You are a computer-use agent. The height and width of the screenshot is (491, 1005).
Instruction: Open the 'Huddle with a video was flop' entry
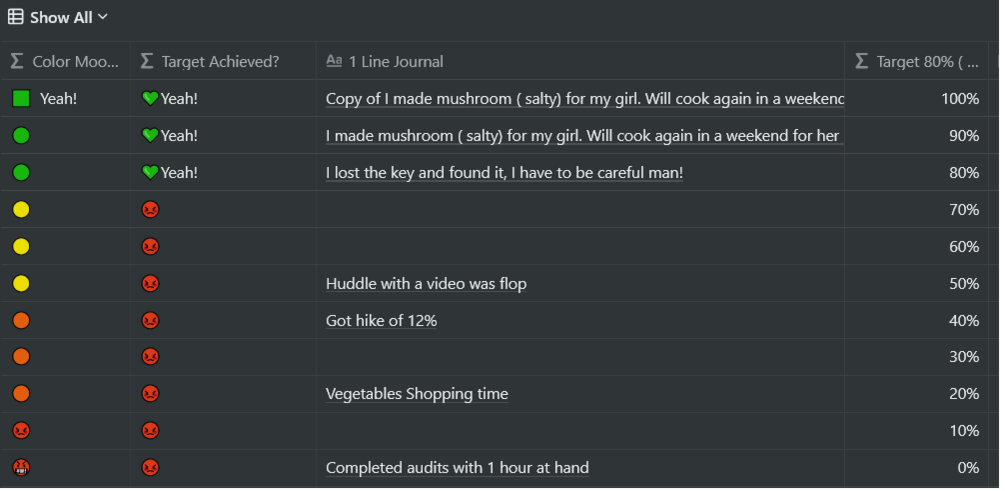426,284
